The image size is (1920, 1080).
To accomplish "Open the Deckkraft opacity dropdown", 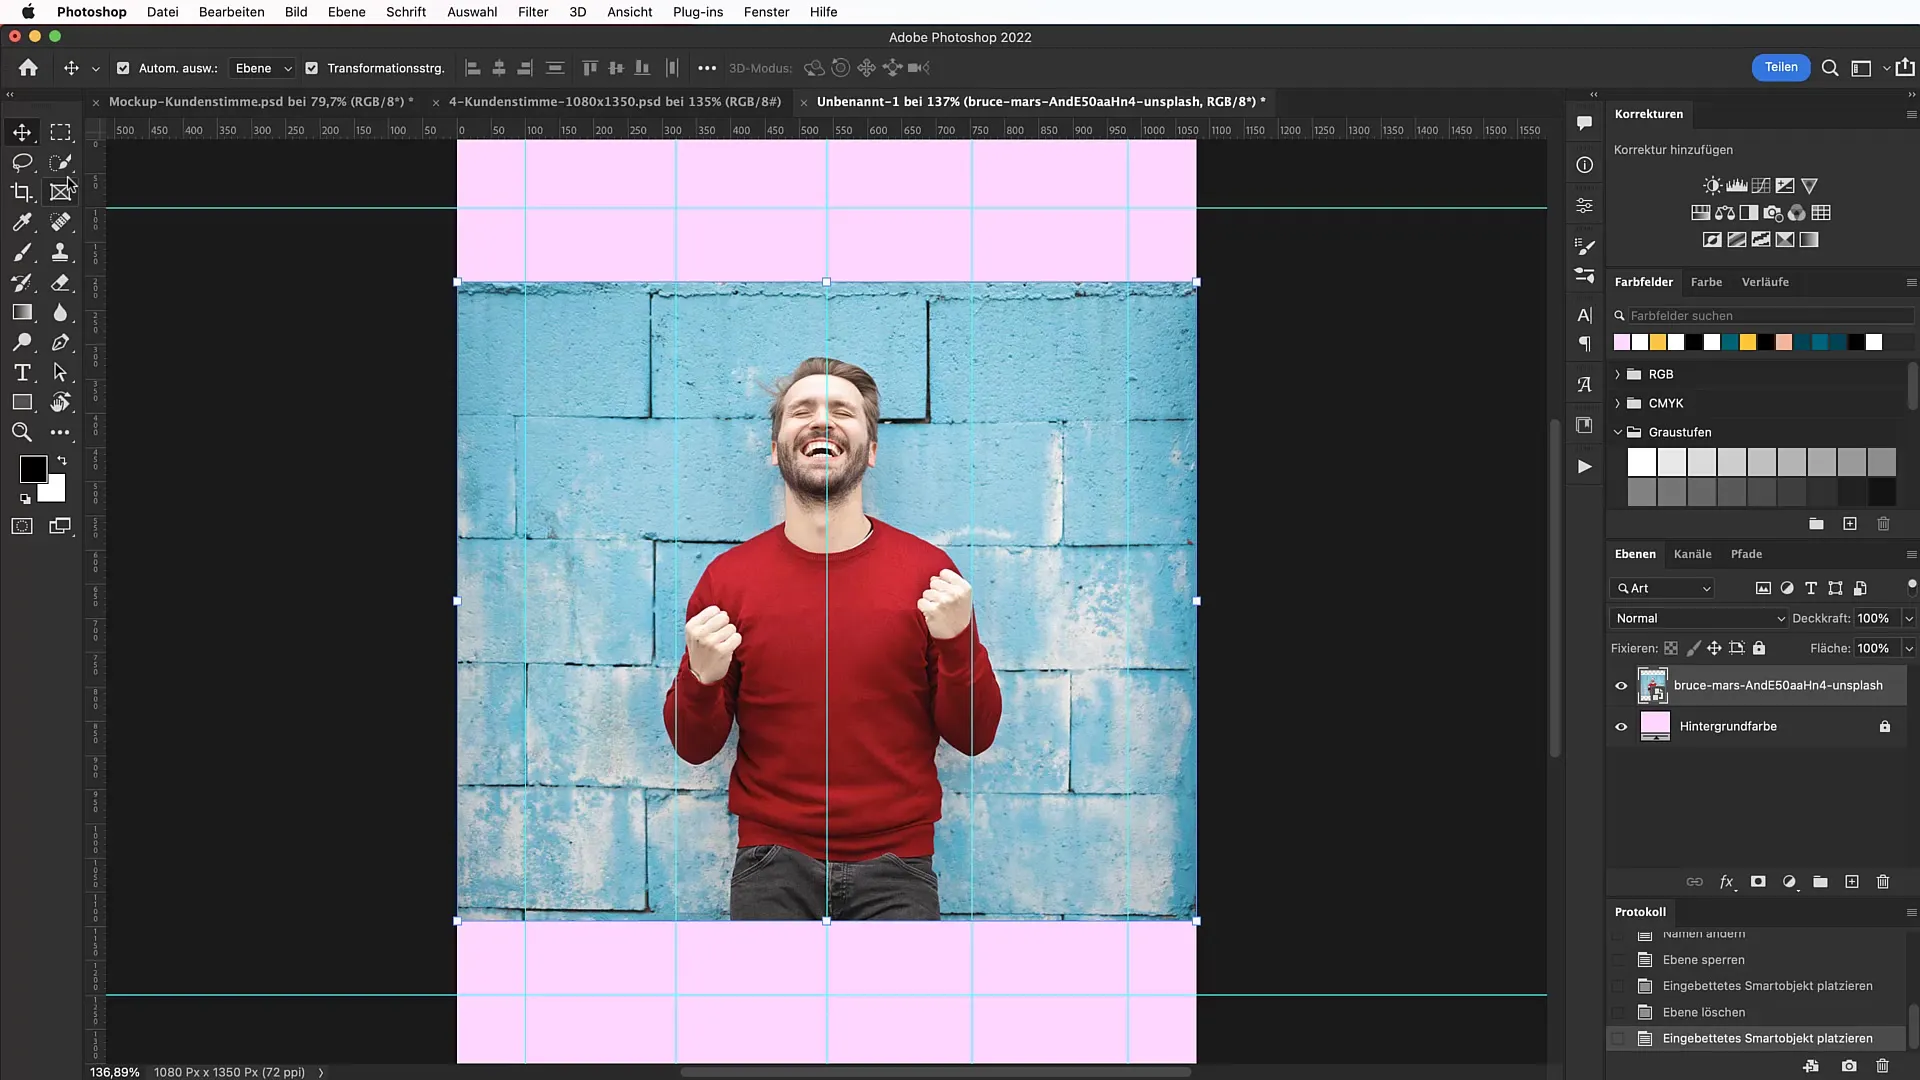I will pos(1909,619).
